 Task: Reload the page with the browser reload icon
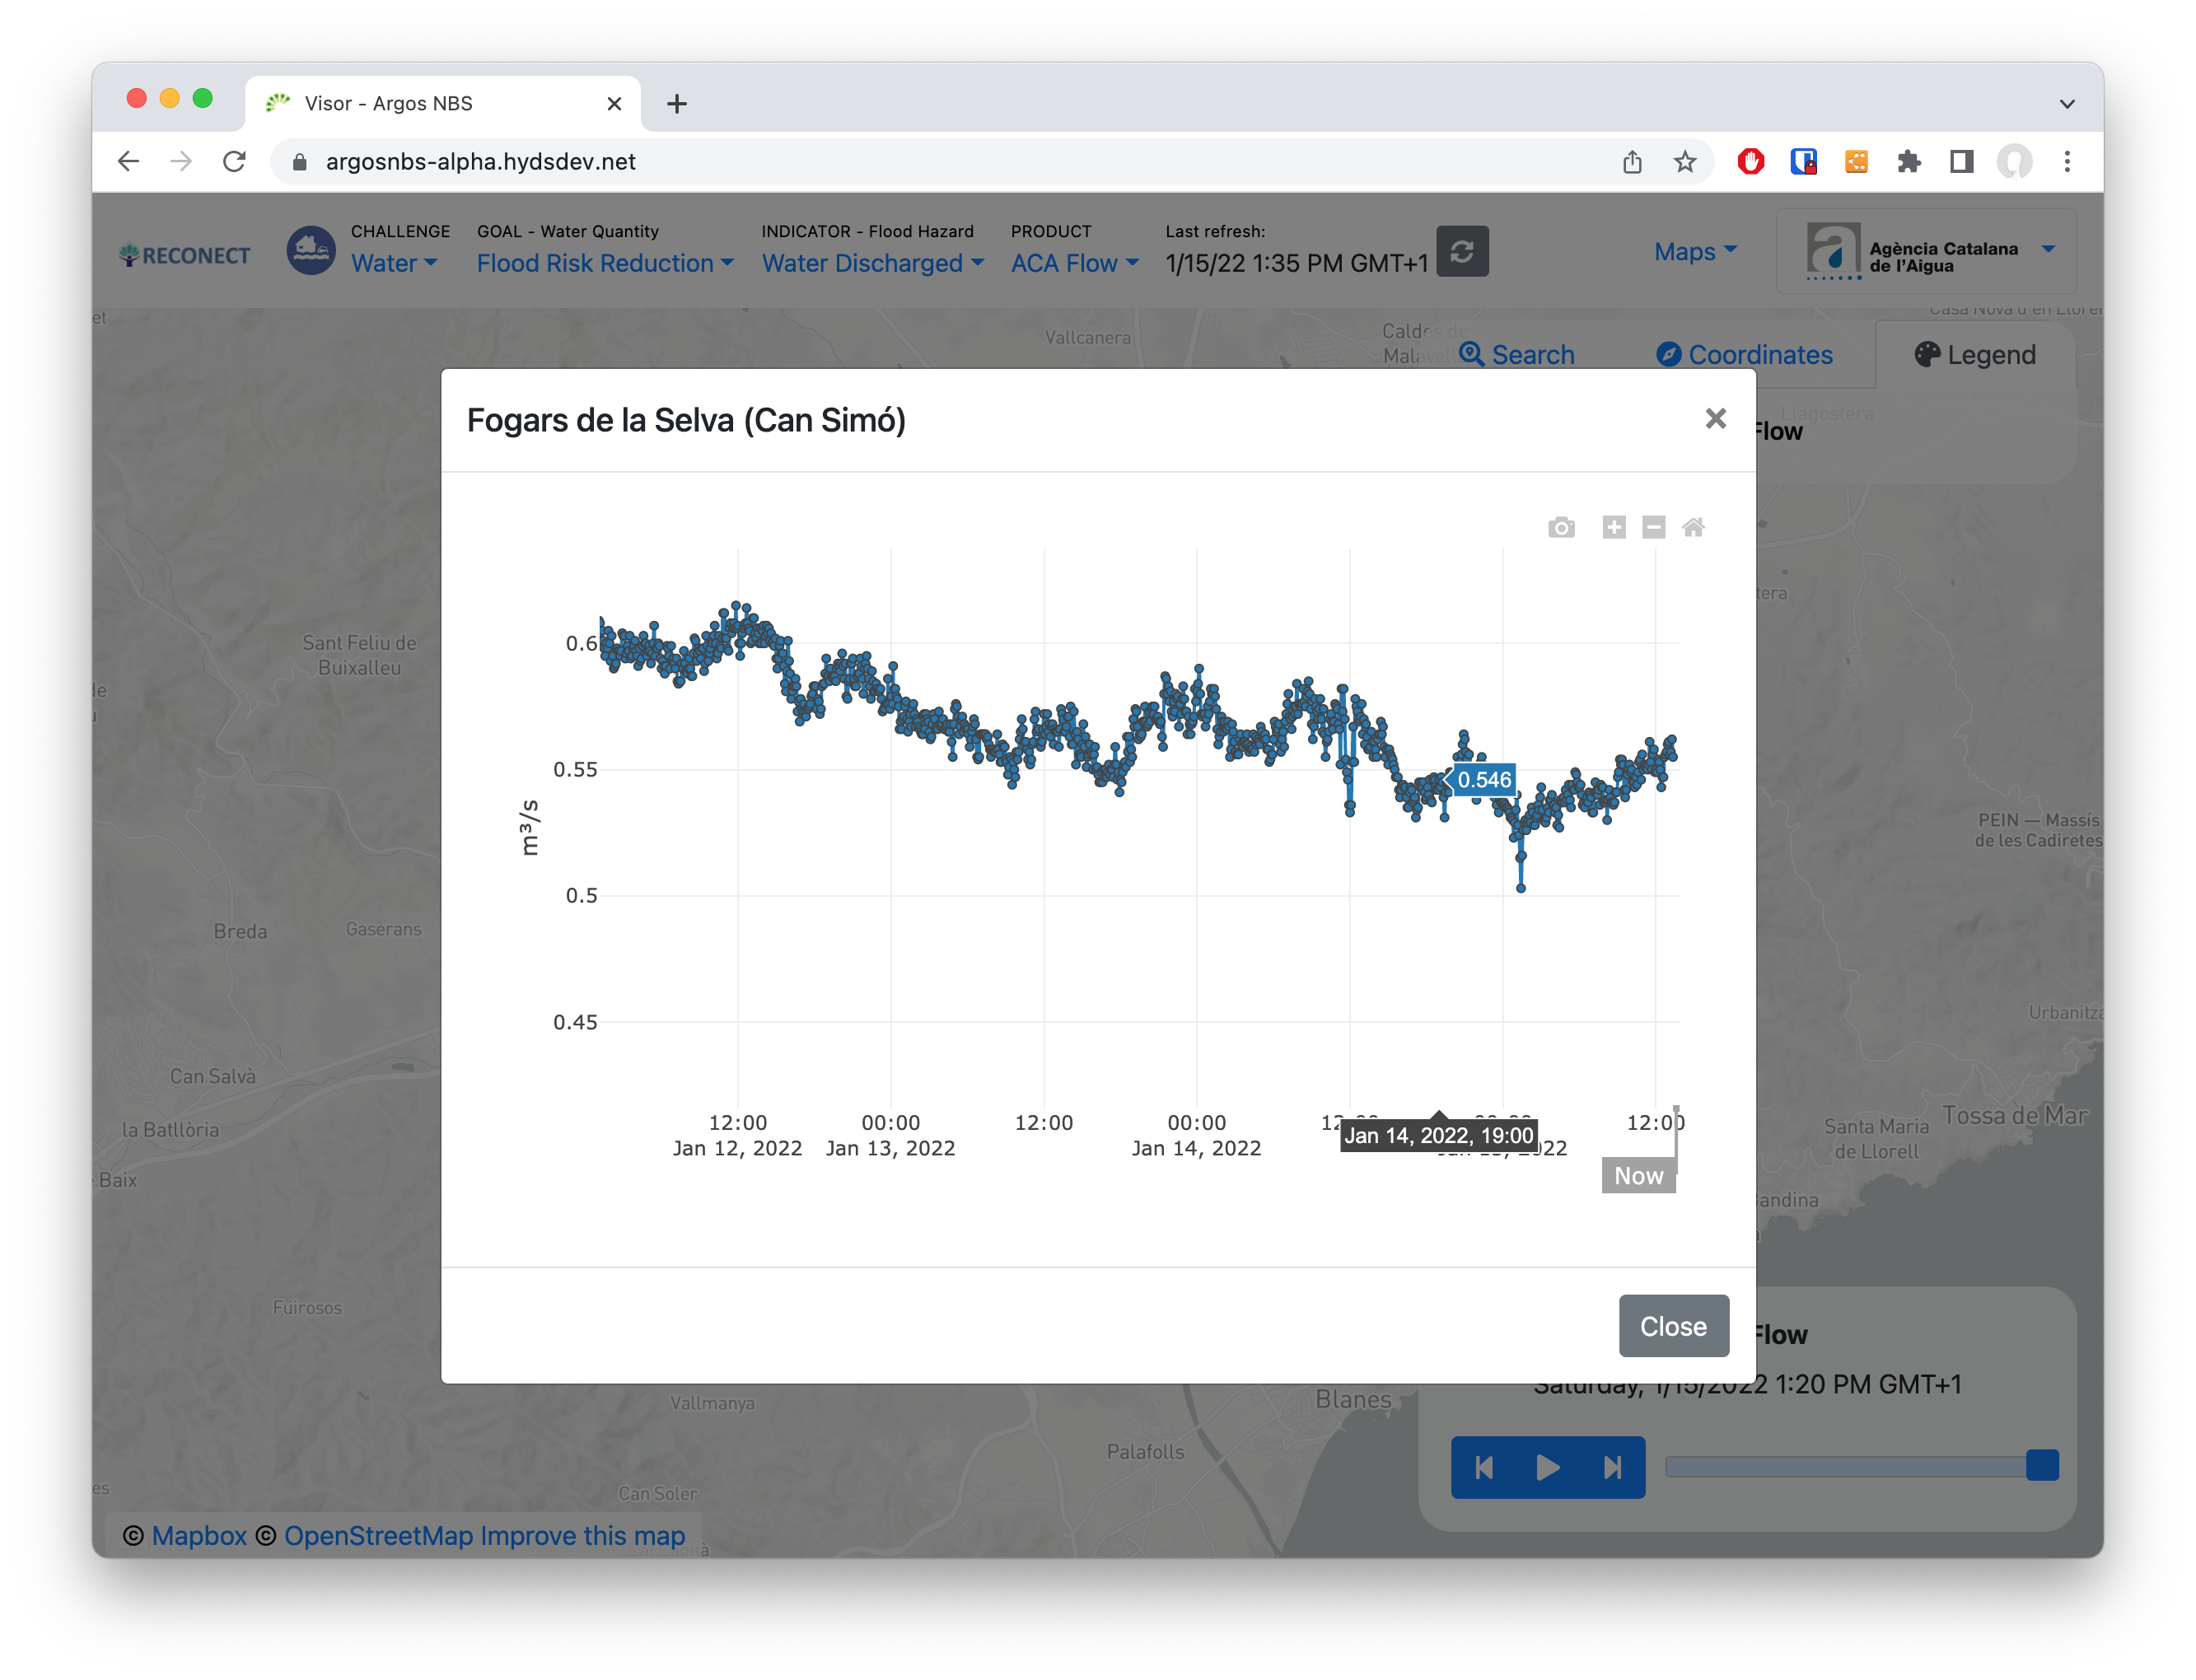click(x=234, y=161)
